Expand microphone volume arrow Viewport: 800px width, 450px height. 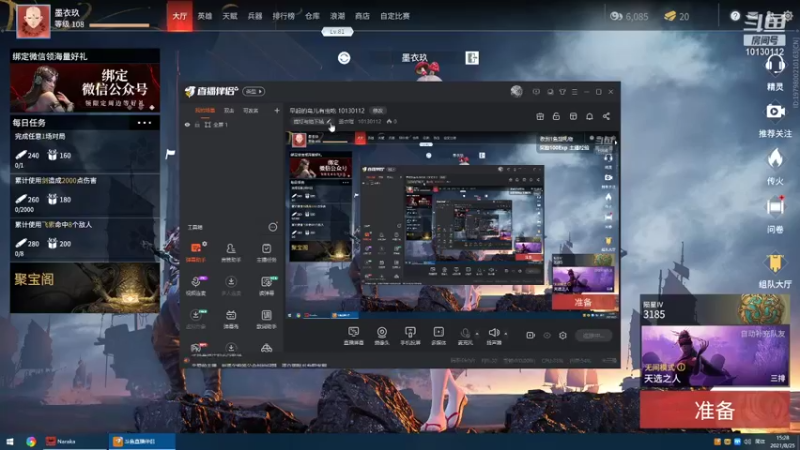pos(477,334)
